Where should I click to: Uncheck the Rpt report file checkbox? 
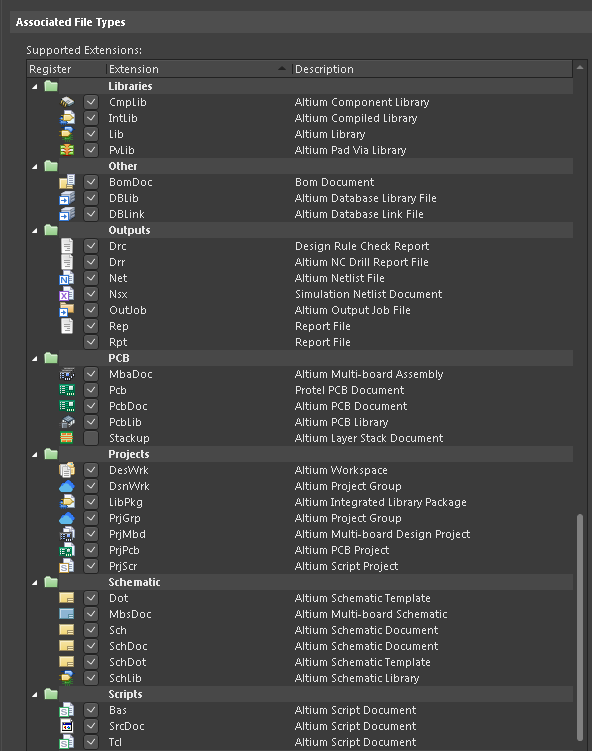[x=91, y=342]
